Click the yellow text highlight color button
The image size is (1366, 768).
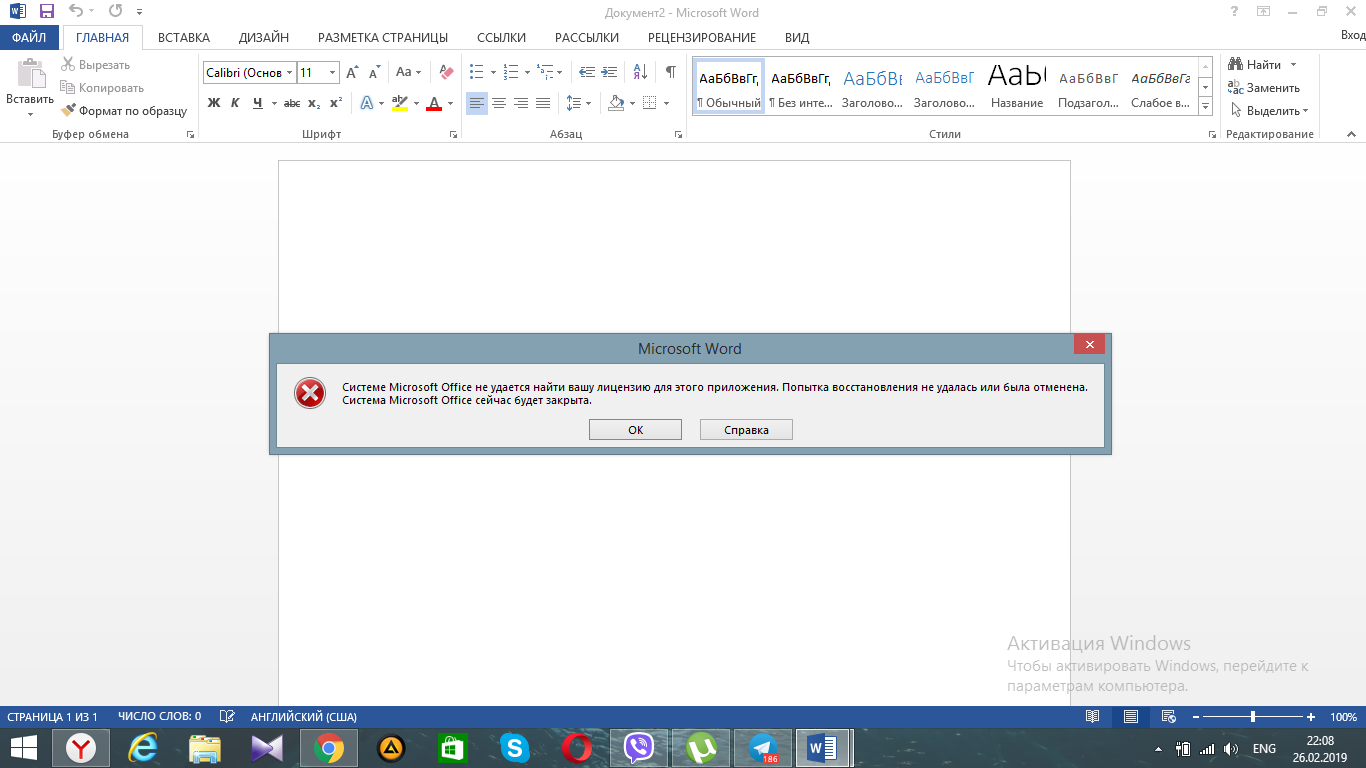399,103
